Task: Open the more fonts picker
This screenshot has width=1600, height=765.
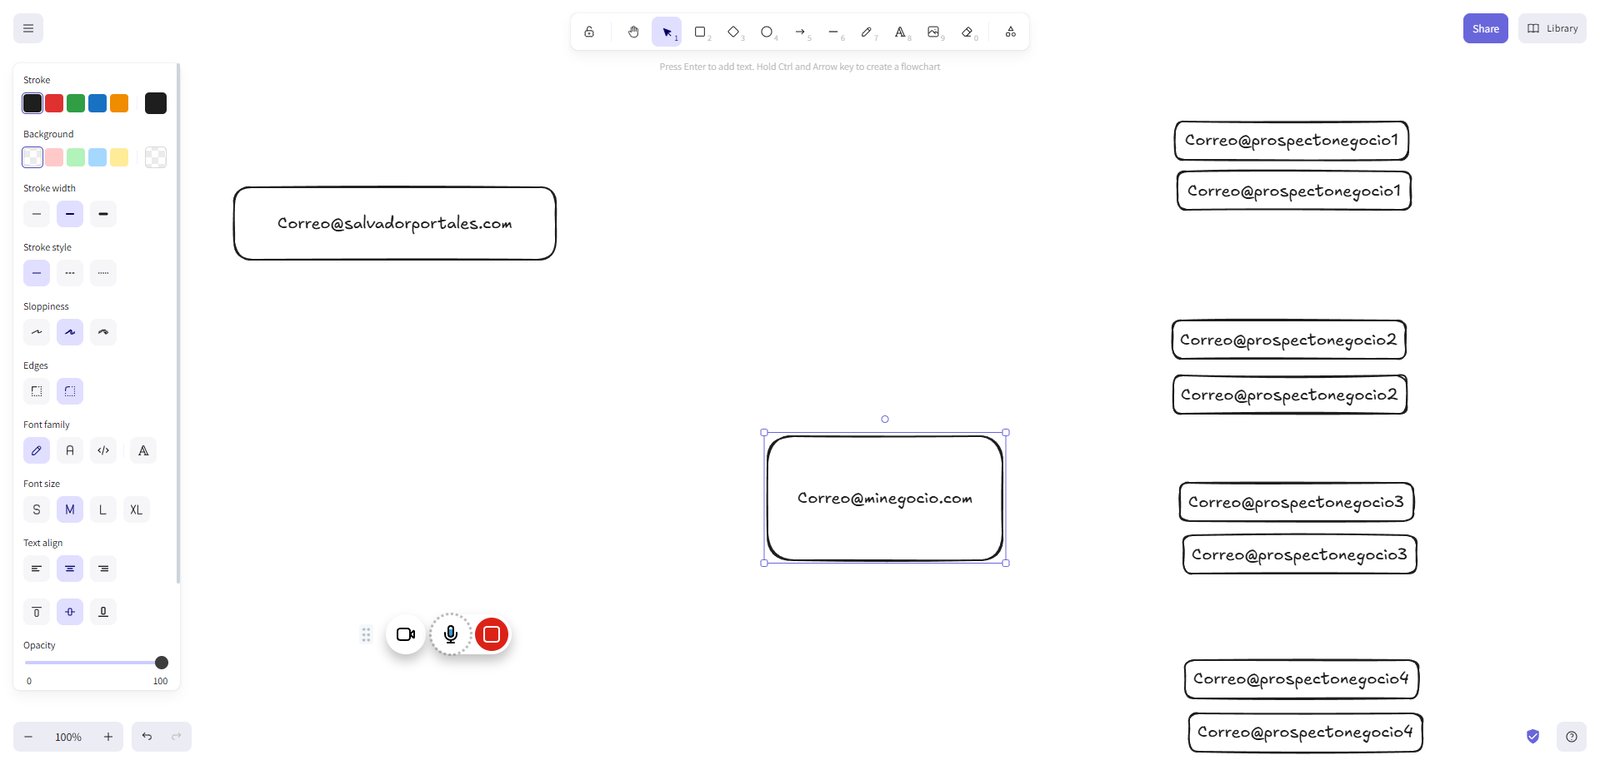Action: [143, 450]
